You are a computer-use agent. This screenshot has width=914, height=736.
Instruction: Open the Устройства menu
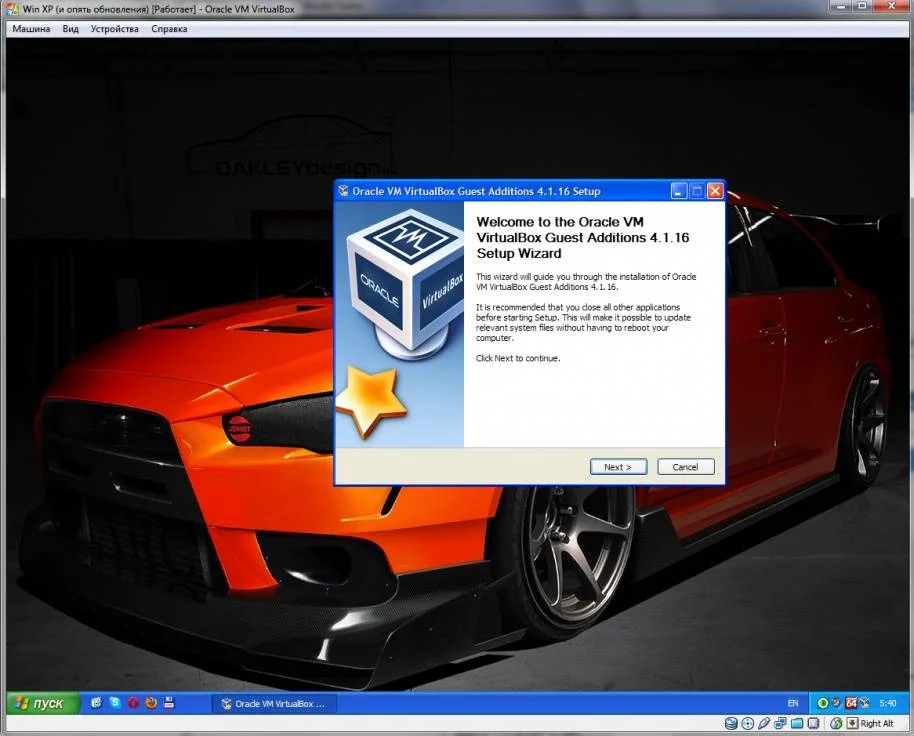pos(115,29)
